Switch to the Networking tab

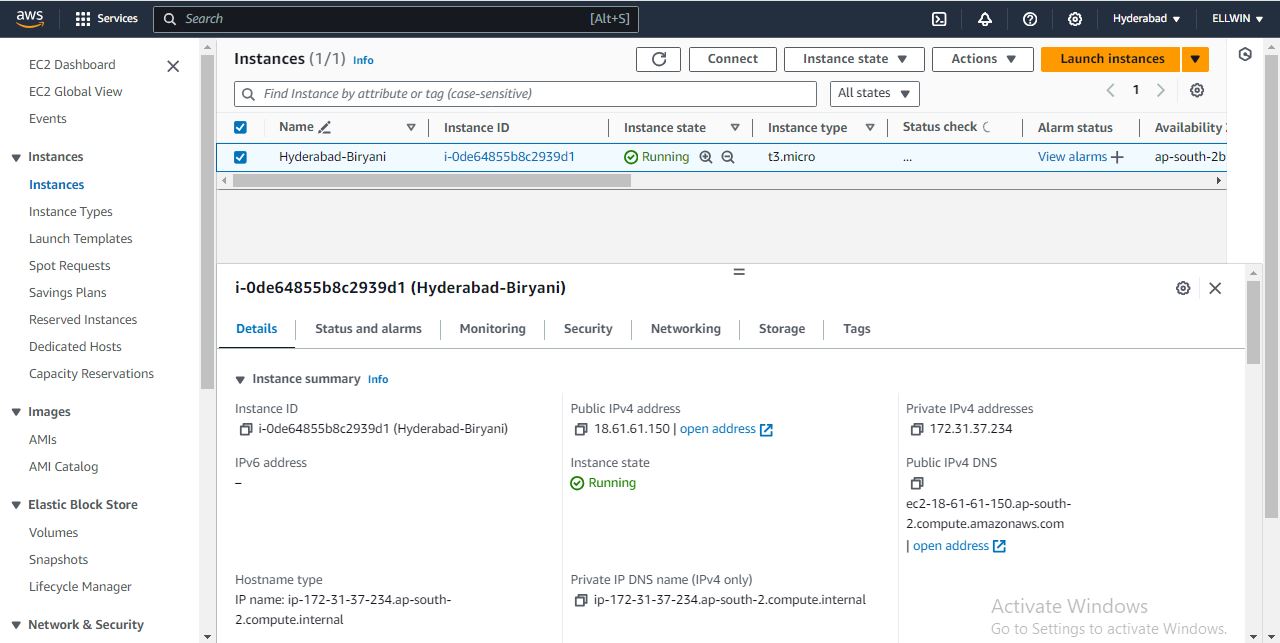point(685,329)
